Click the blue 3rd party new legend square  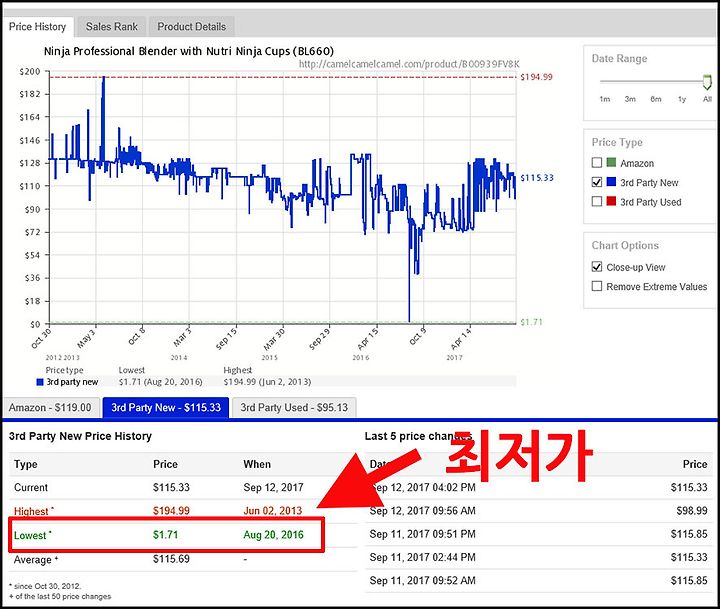[40, 382]
